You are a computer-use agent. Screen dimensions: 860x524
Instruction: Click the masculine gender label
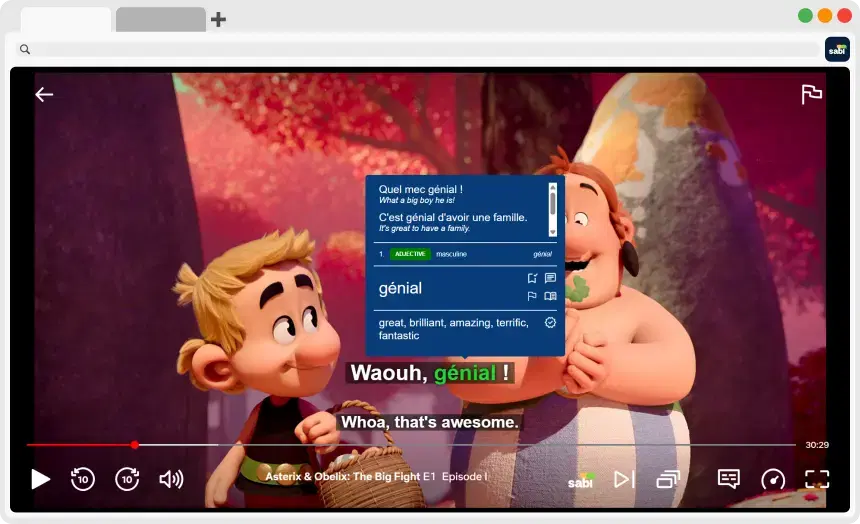pos(451,254)
